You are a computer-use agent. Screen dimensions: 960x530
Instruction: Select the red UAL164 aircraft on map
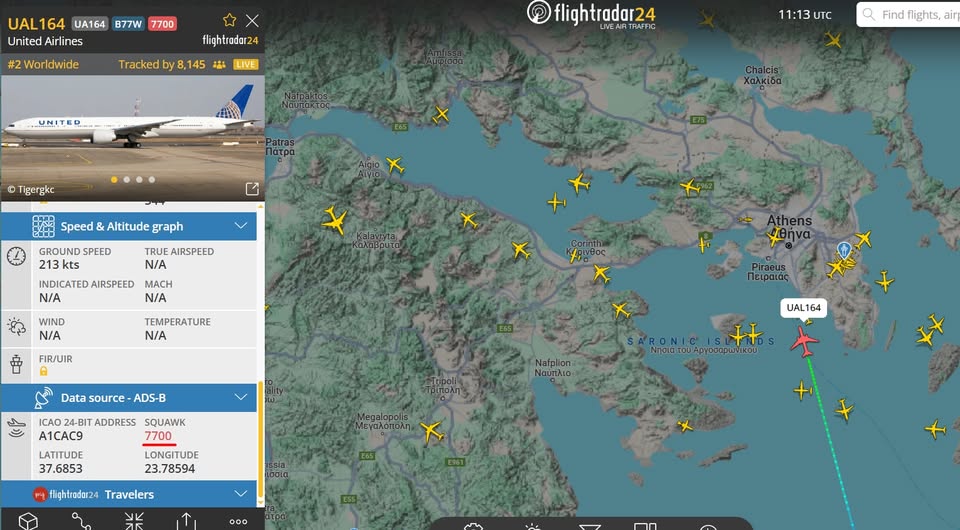point(804,341)
